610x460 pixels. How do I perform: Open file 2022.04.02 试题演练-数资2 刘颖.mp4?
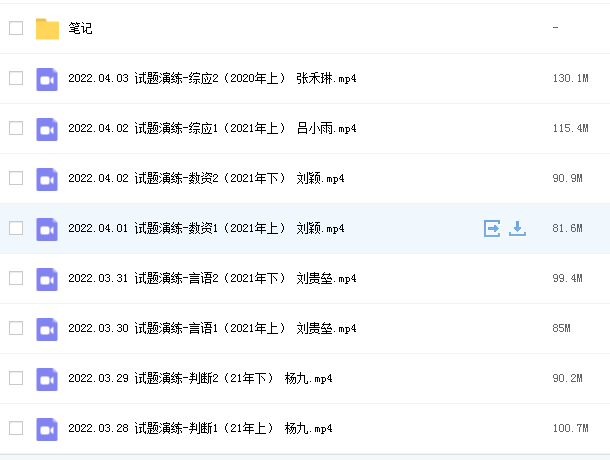point(206,178)
